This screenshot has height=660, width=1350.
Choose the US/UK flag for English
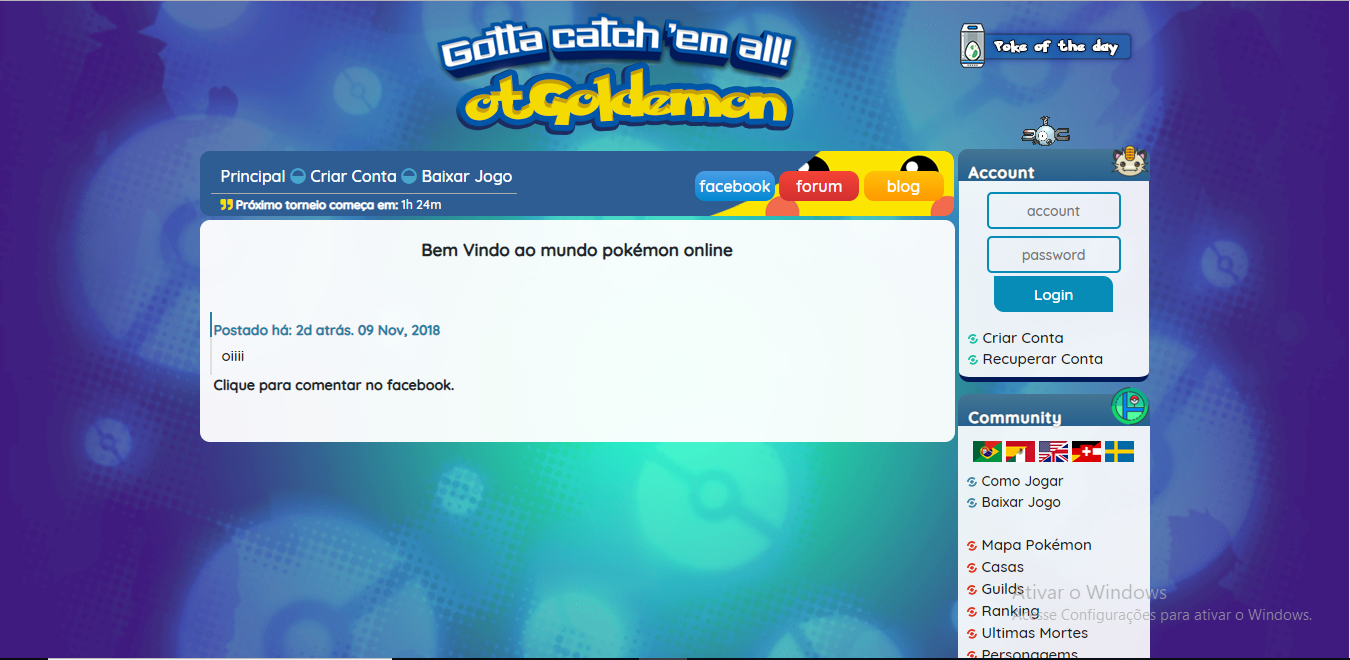(1053, 452)
